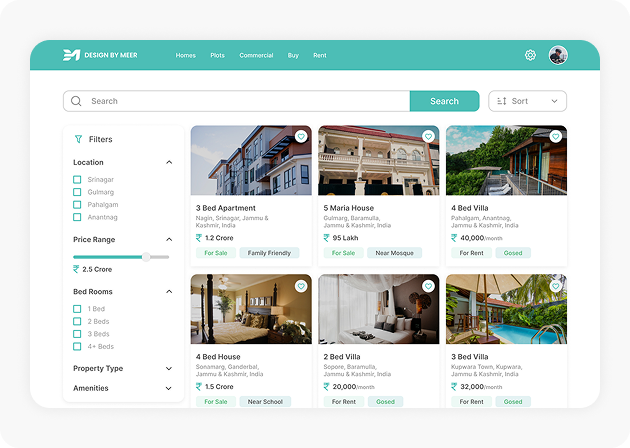Click the magnifier icon in search field
Screen dimensions: 630x448
(x=76, y=101)
